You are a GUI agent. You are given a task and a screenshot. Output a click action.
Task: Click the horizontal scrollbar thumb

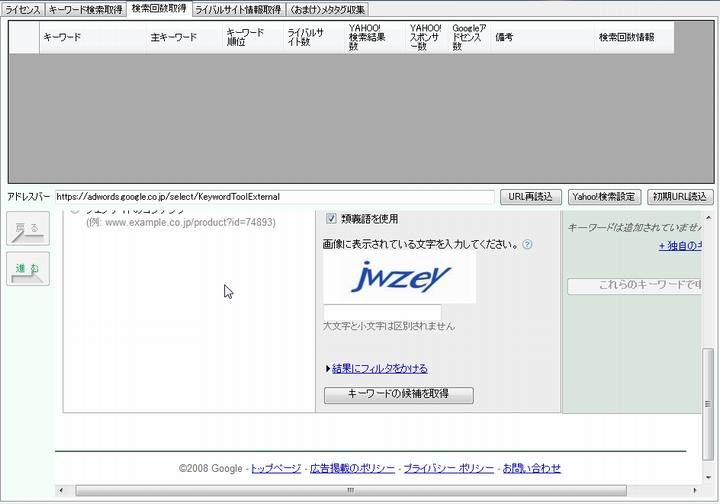pyautogui.click(x=351, y=490)
